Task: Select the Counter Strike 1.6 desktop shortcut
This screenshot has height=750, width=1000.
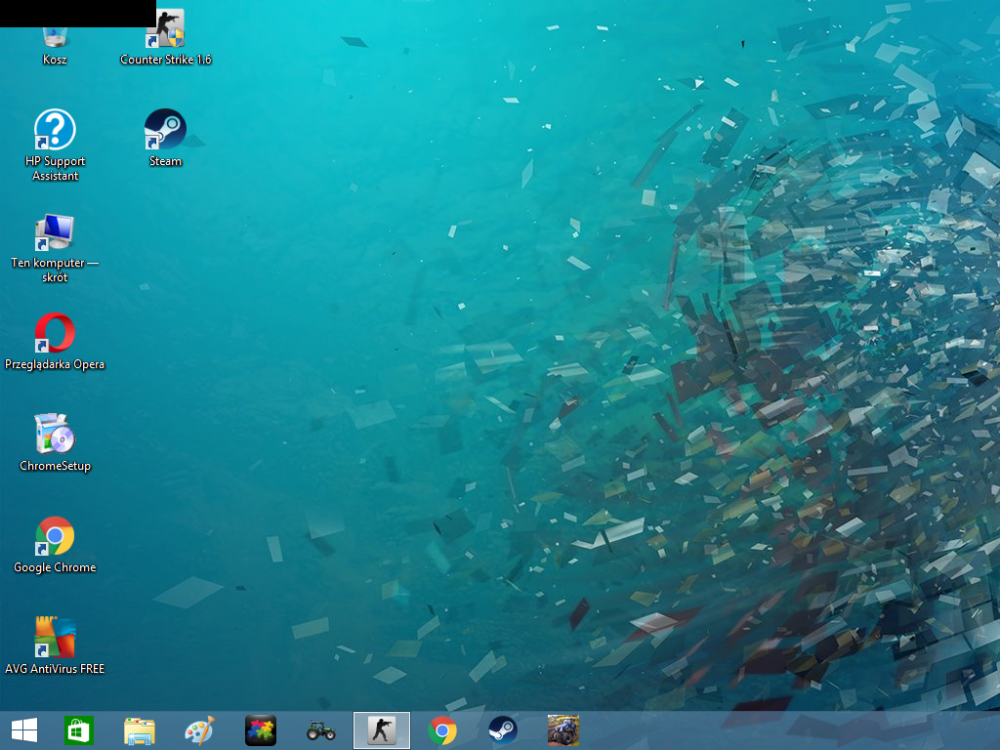Action: pyautogui.click(x=165, y=32)
